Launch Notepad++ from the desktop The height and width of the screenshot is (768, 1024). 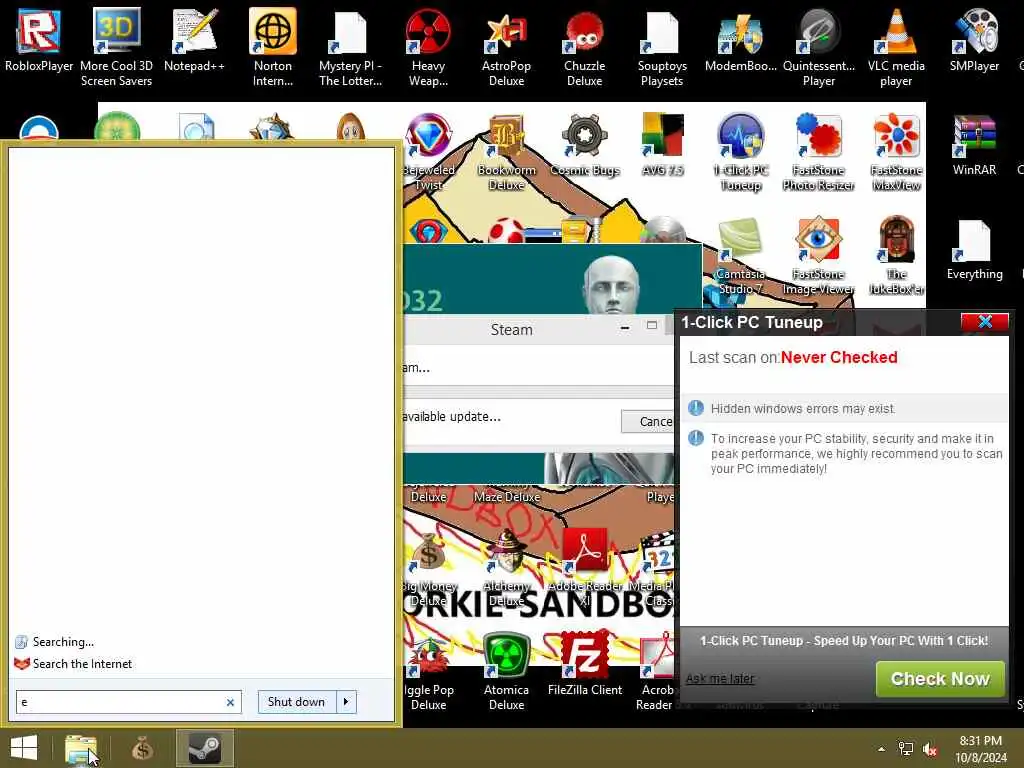point(194,40)
